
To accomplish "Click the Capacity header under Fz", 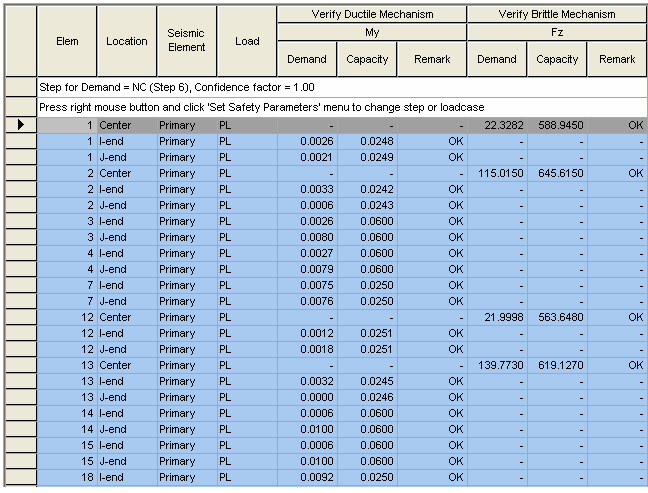I will [557, 59].
